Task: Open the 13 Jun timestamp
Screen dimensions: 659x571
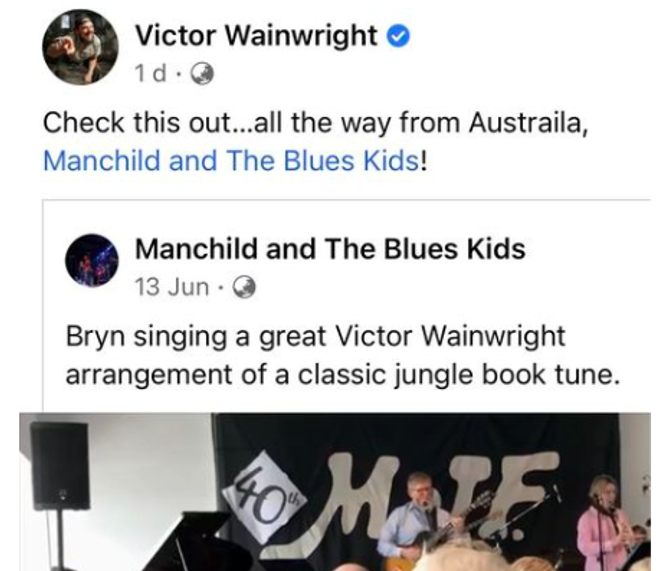Action: [x=172, y=287]
